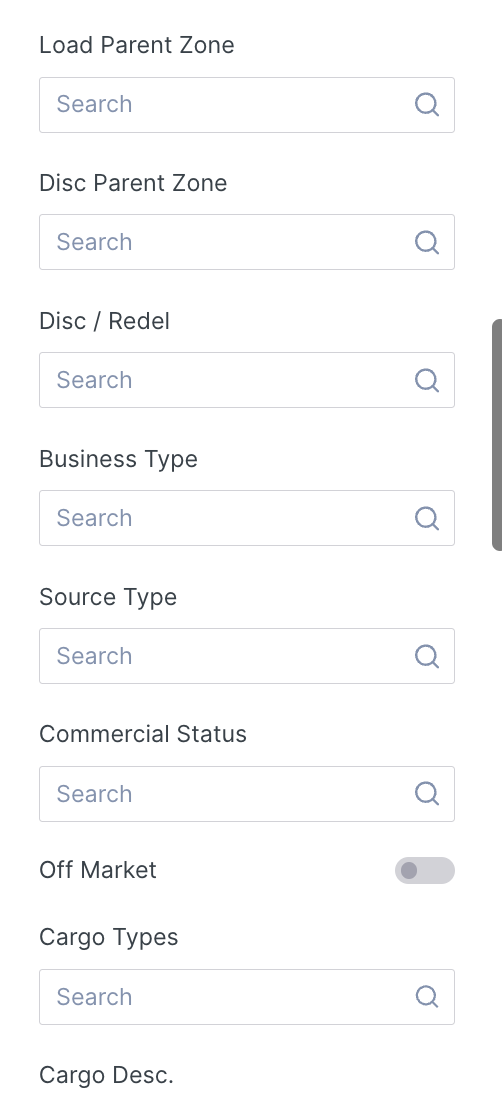Focus the Disc Parent Zone search box
This screenshot has height=1102, width=502.
pyautogui.click(x=247, y=242)
